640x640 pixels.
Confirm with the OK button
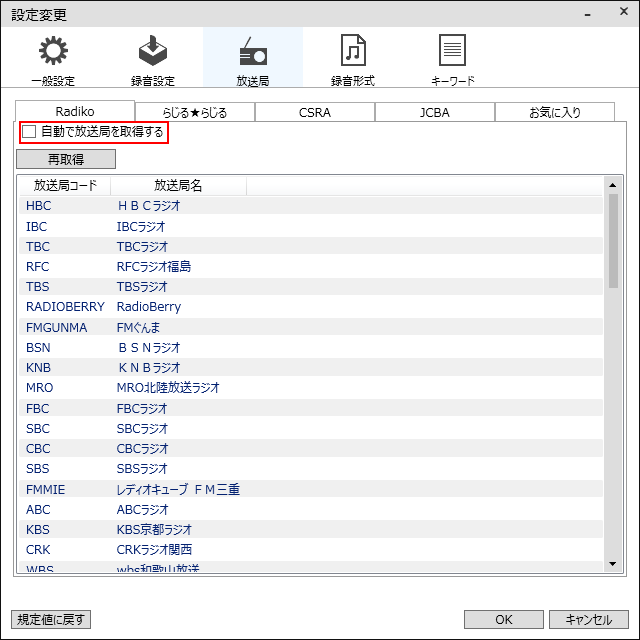tap(504, 620)
